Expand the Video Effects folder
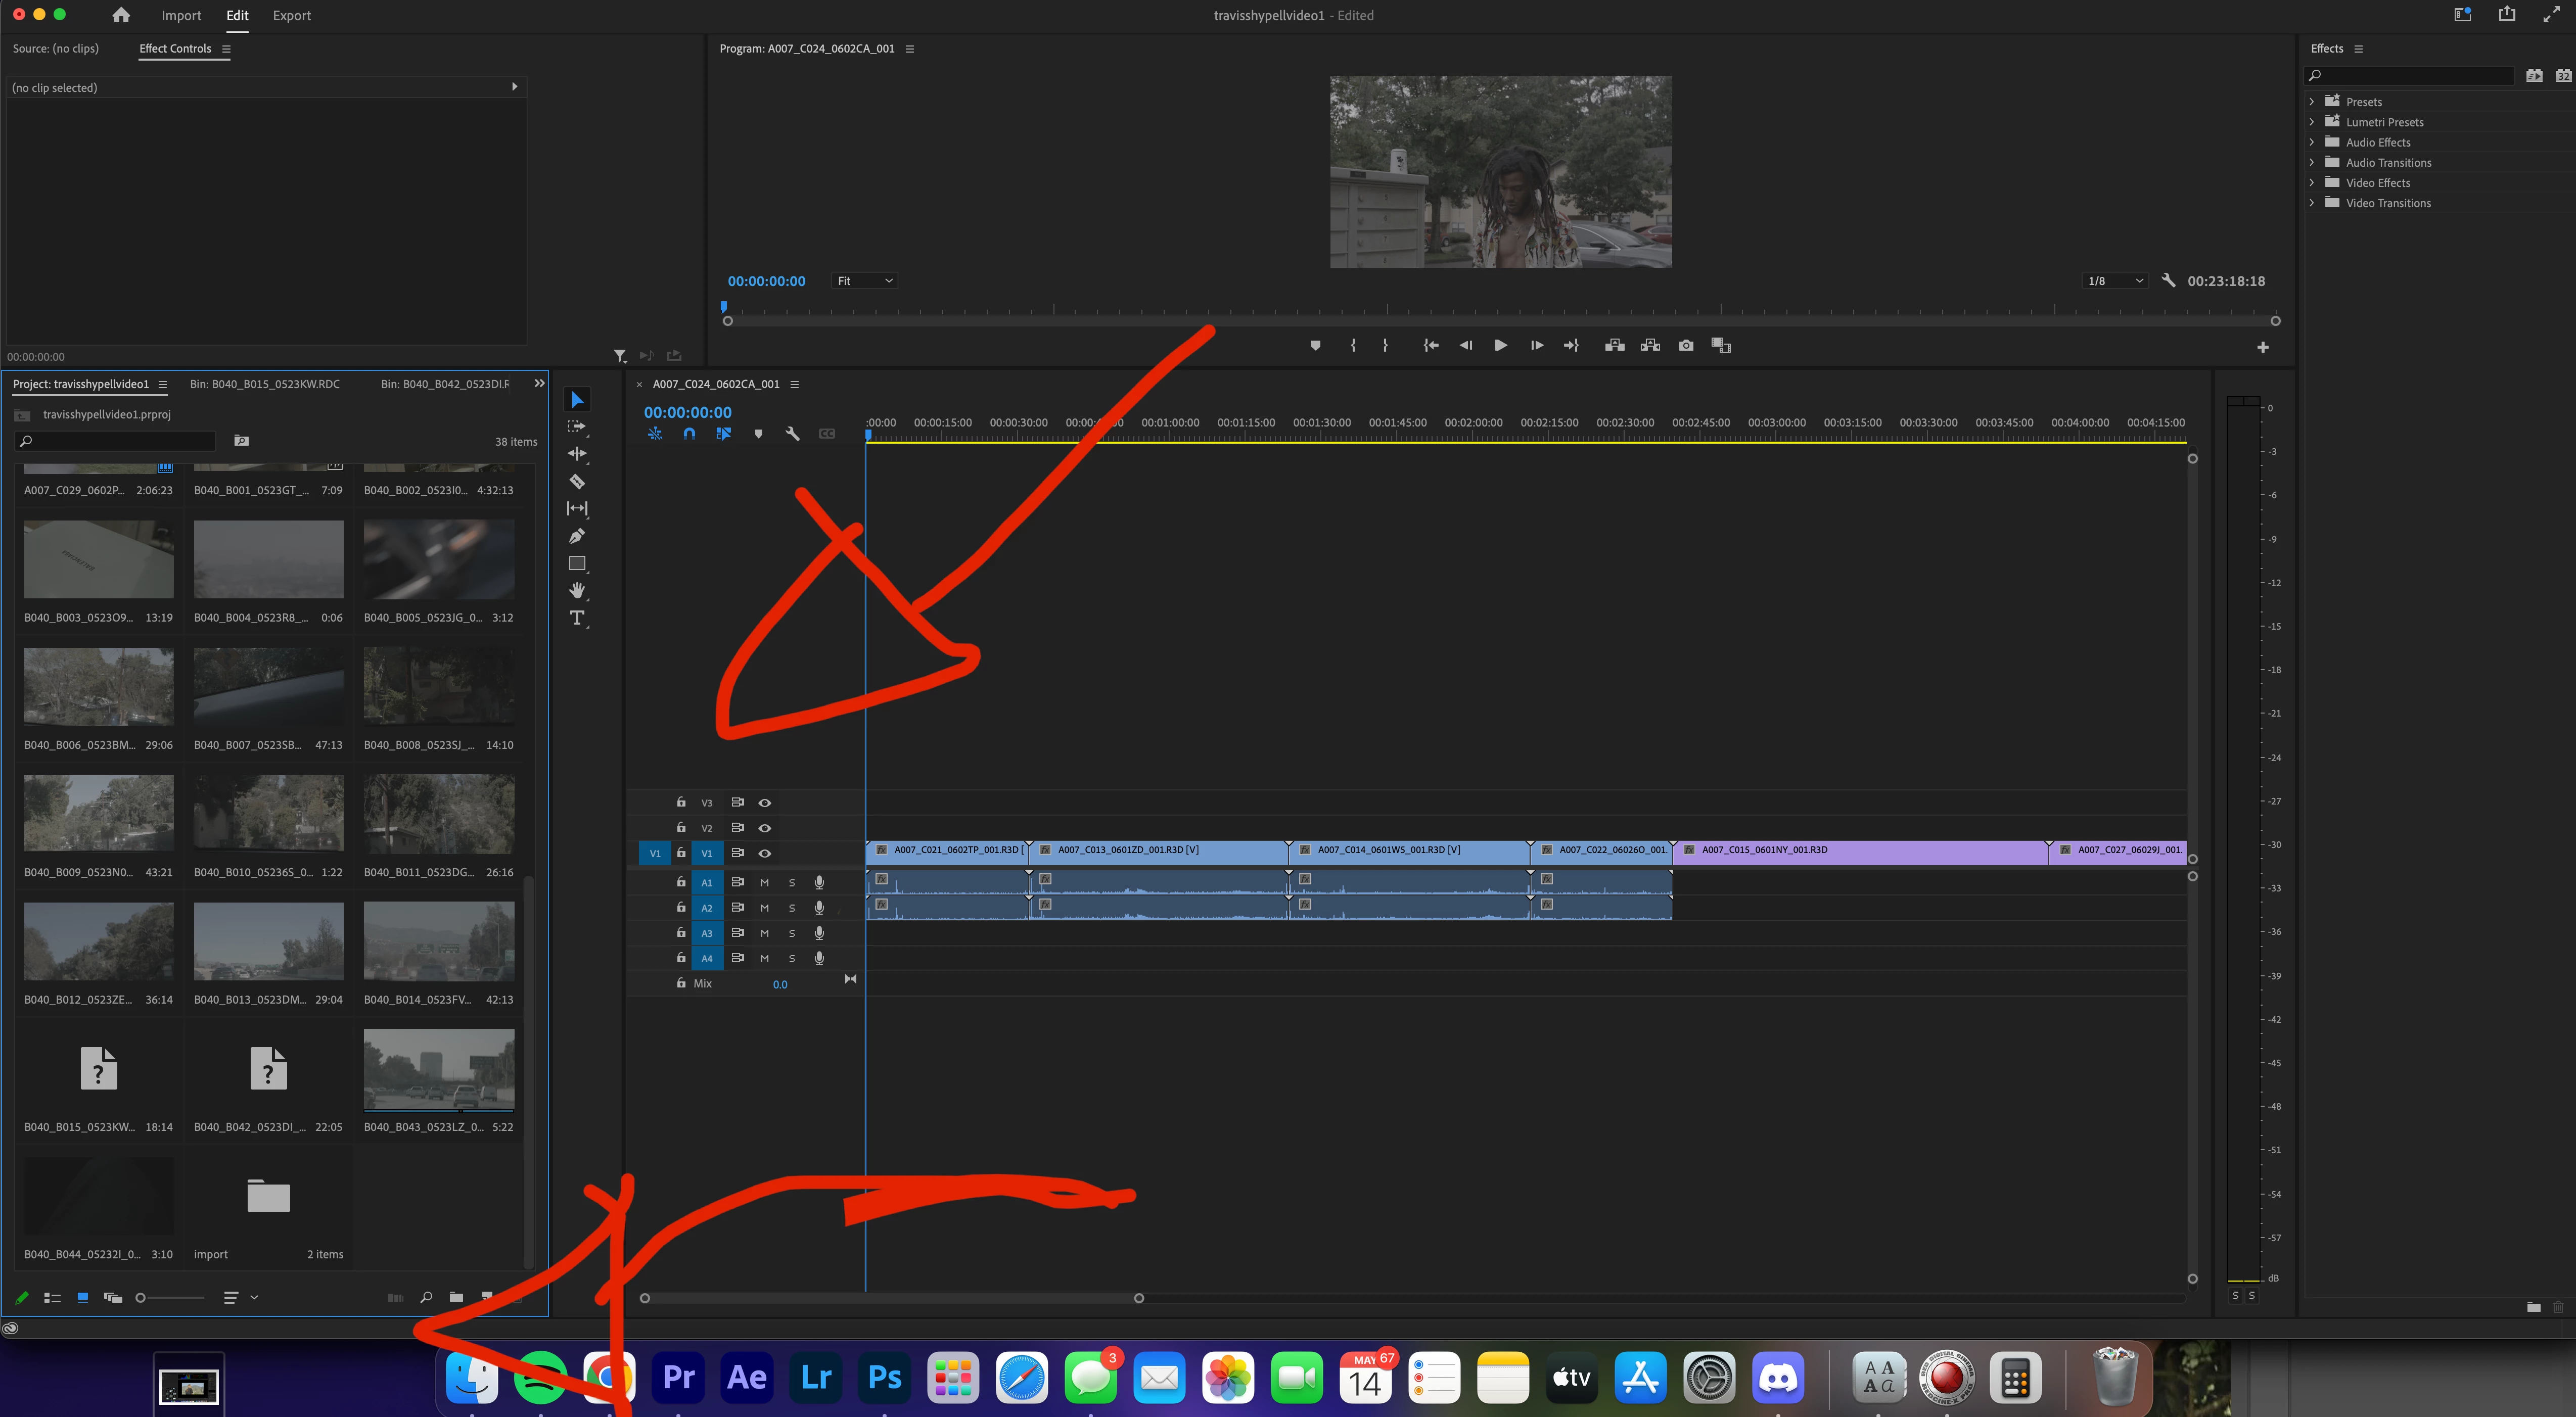This screenshot has width=2576, height=1417. pyautogui.click(x=2312, y=183)
